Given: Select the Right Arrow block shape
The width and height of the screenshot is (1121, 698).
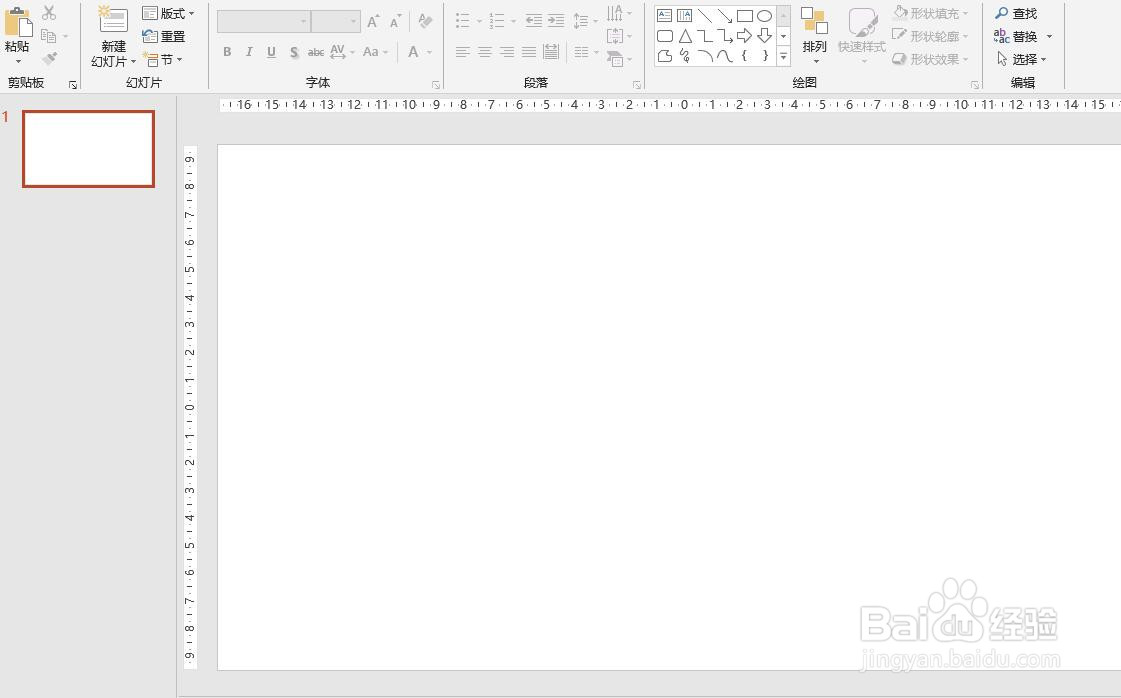Looking at the screenshot, I should (744, 35).
